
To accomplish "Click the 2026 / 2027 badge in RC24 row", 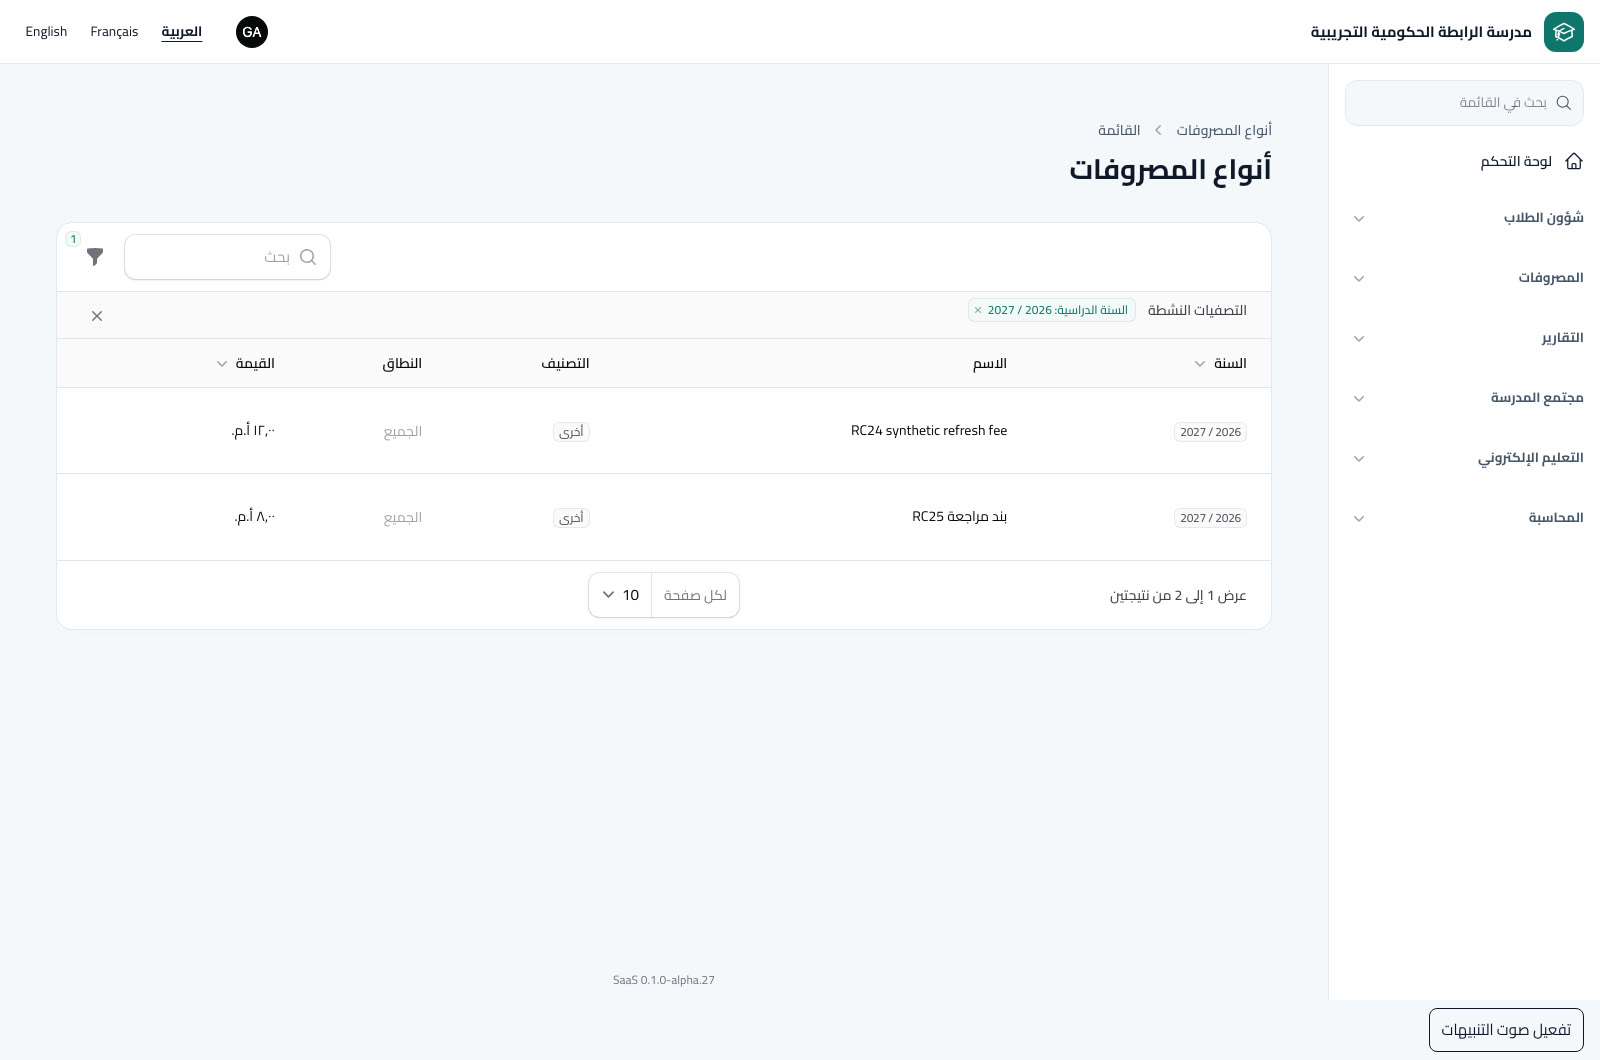I will [1210, 432].
